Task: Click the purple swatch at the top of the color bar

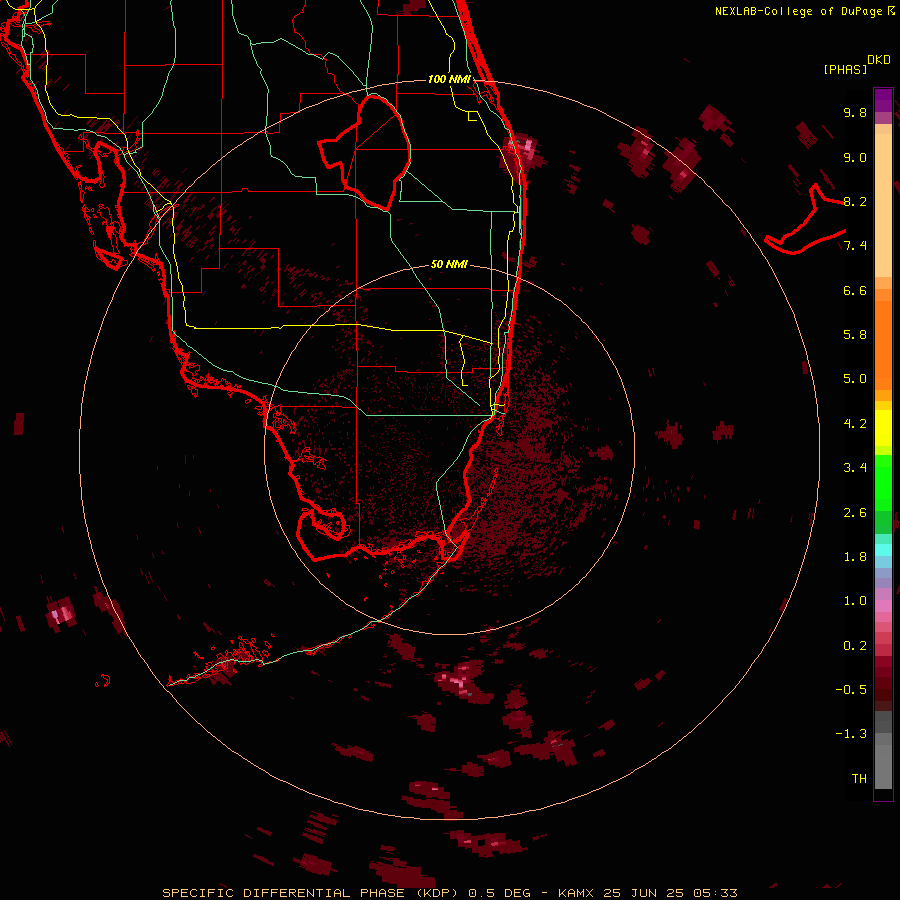Action: pyautogui.click(x=883, y=100)
